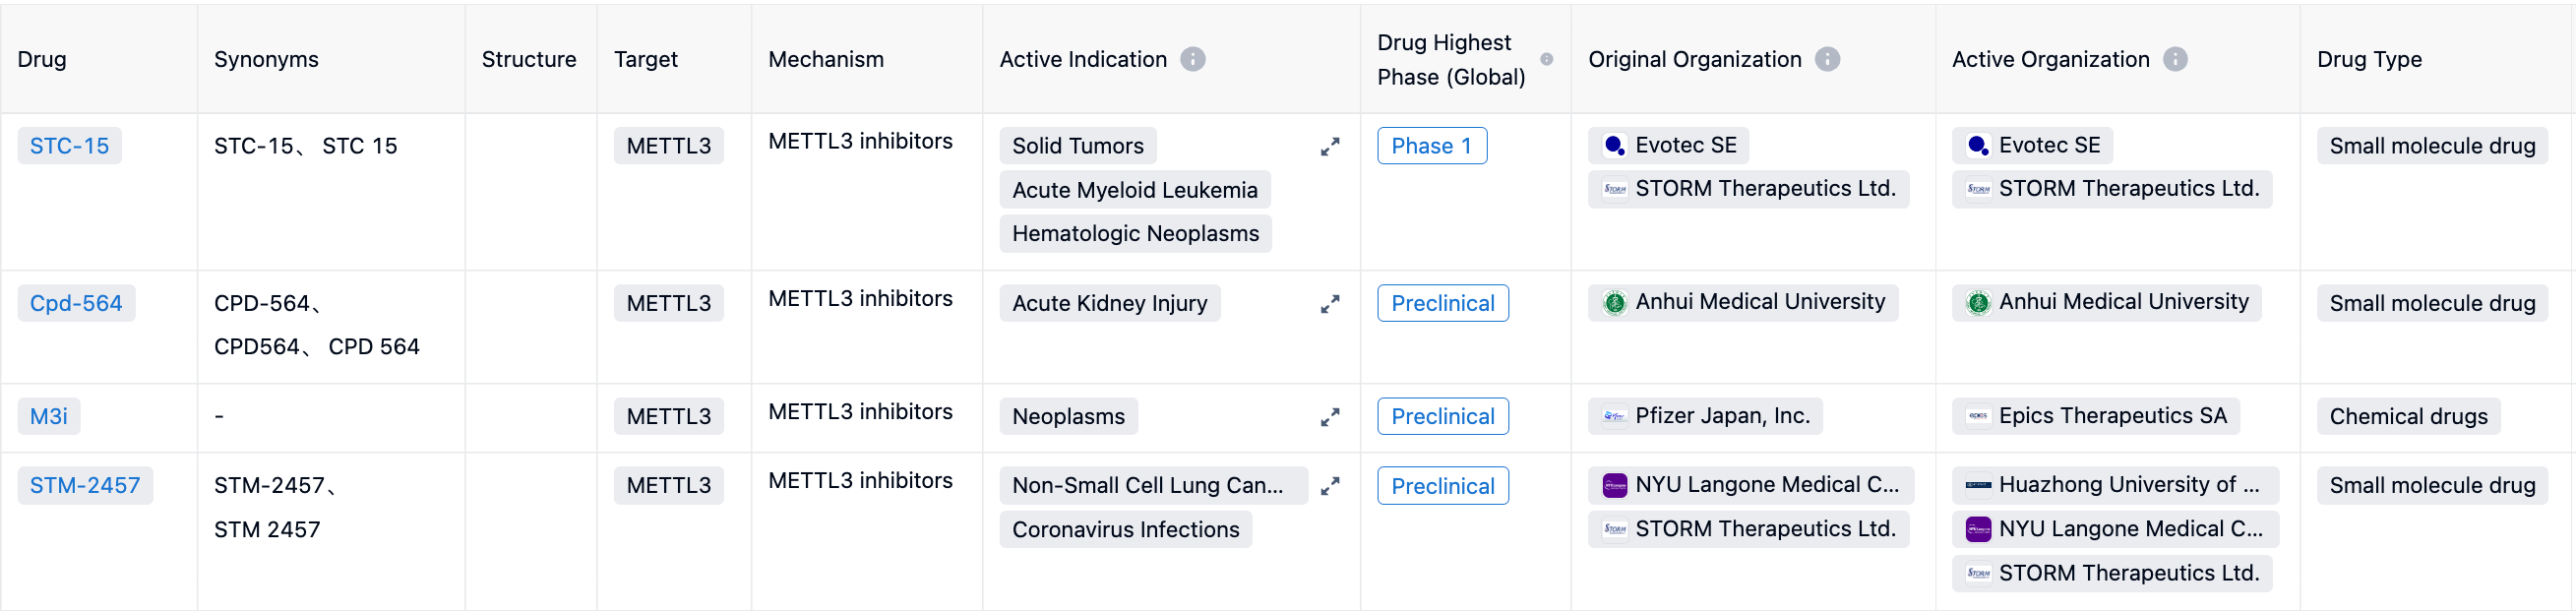Open the STC-15 drug link
This screenshot has width=2576, height=612.
click(69, 146)
